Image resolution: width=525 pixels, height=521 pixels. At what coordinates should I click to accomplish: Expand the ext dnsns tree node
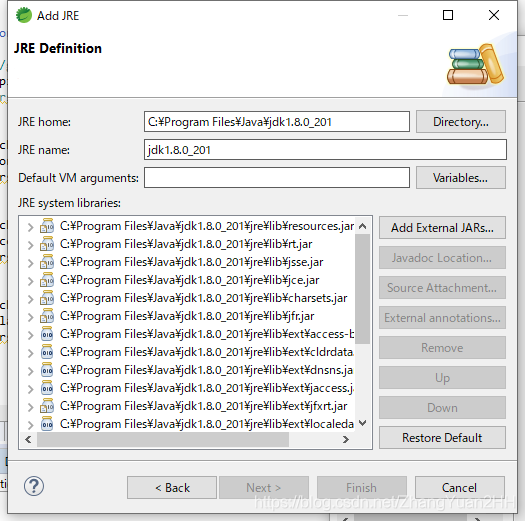[x=30, y=371]
